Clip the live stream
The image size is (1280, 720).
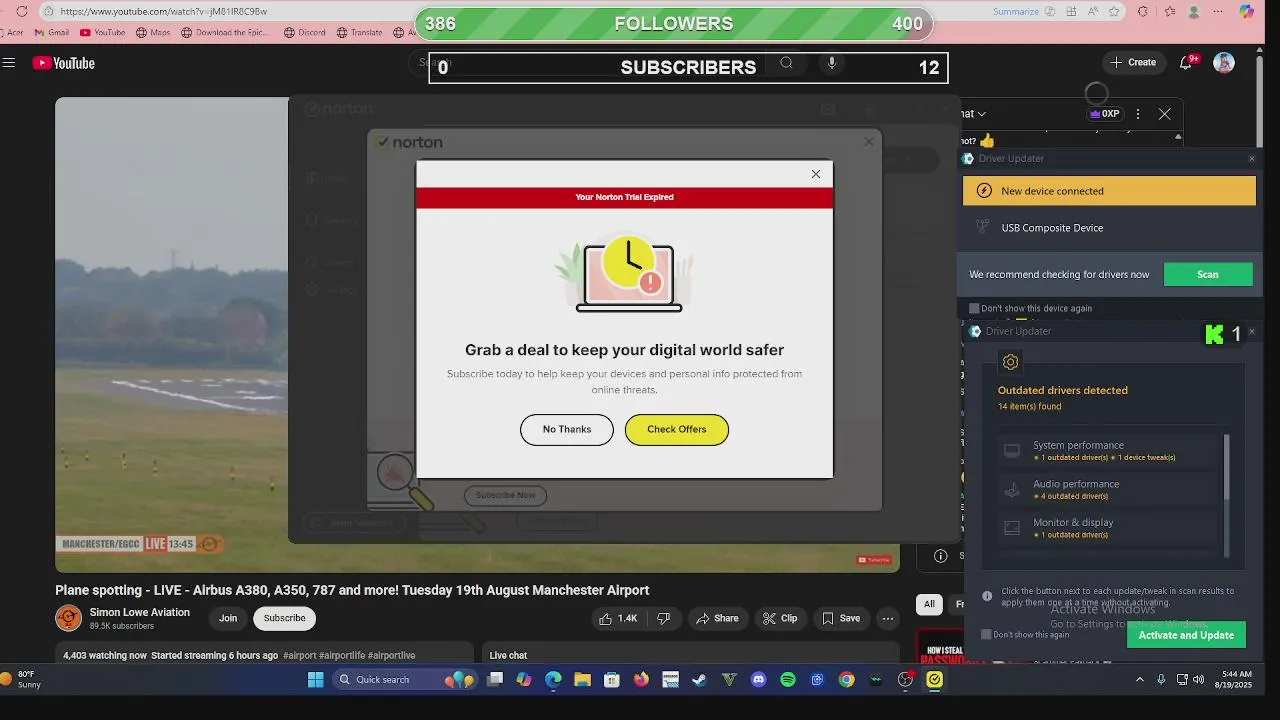pyautogui.click(x=780, y=618)
